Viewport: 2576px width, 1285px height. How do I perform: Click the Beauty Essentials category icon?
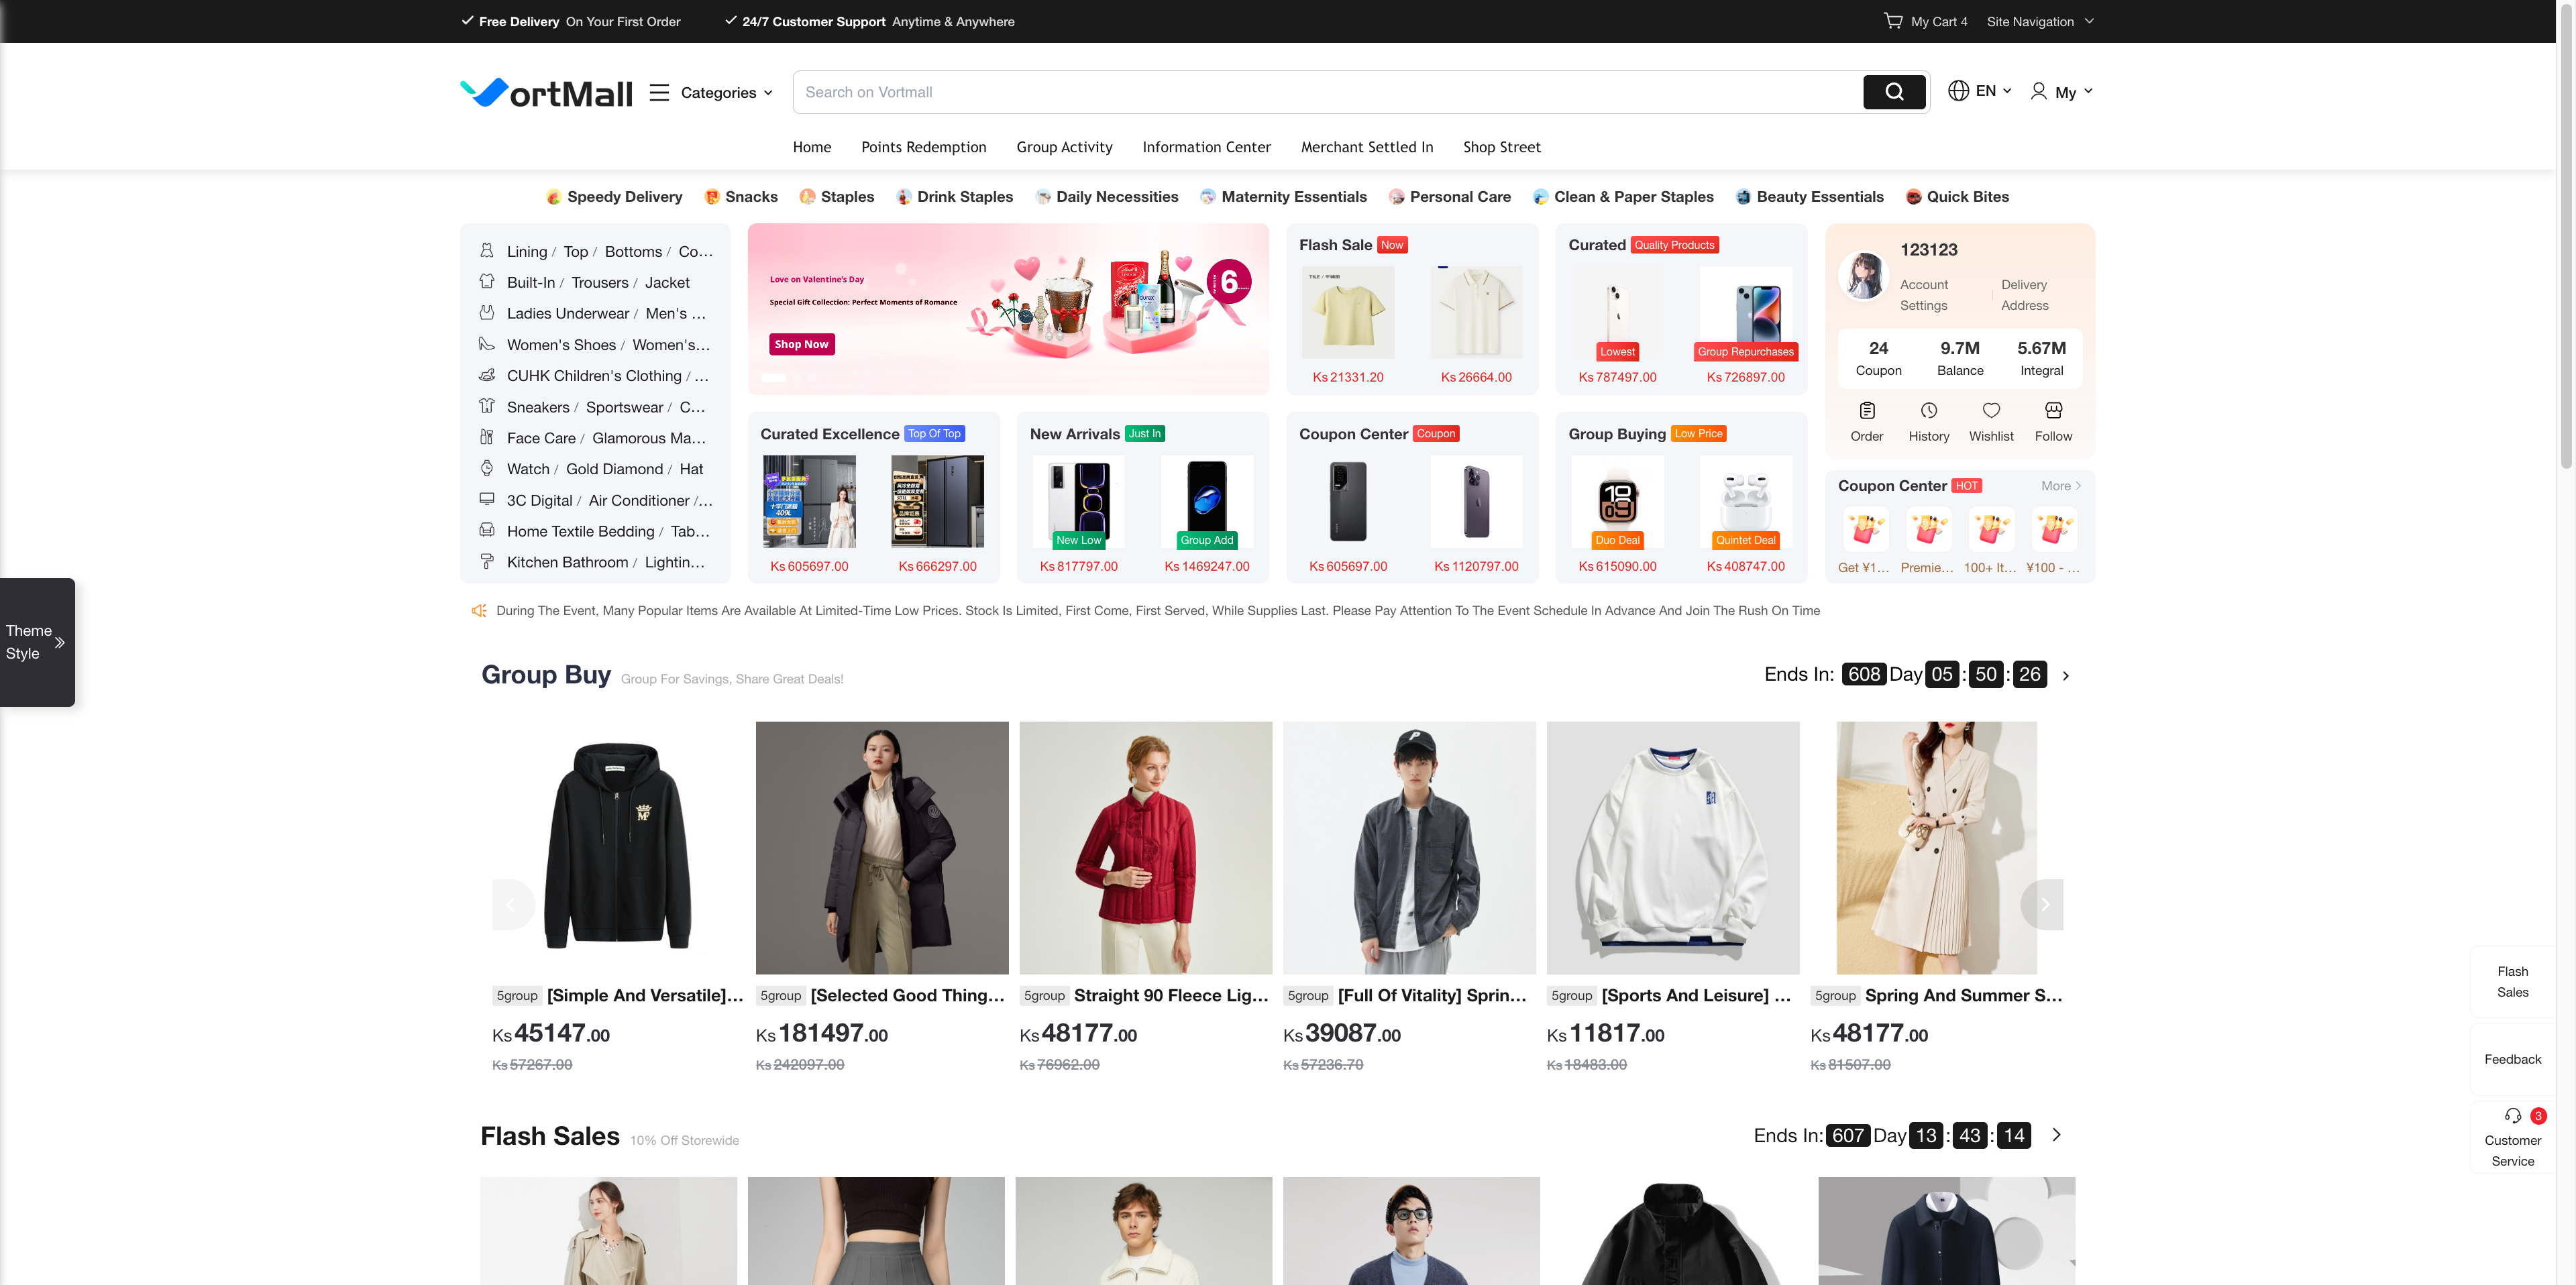coord(1743,197)
